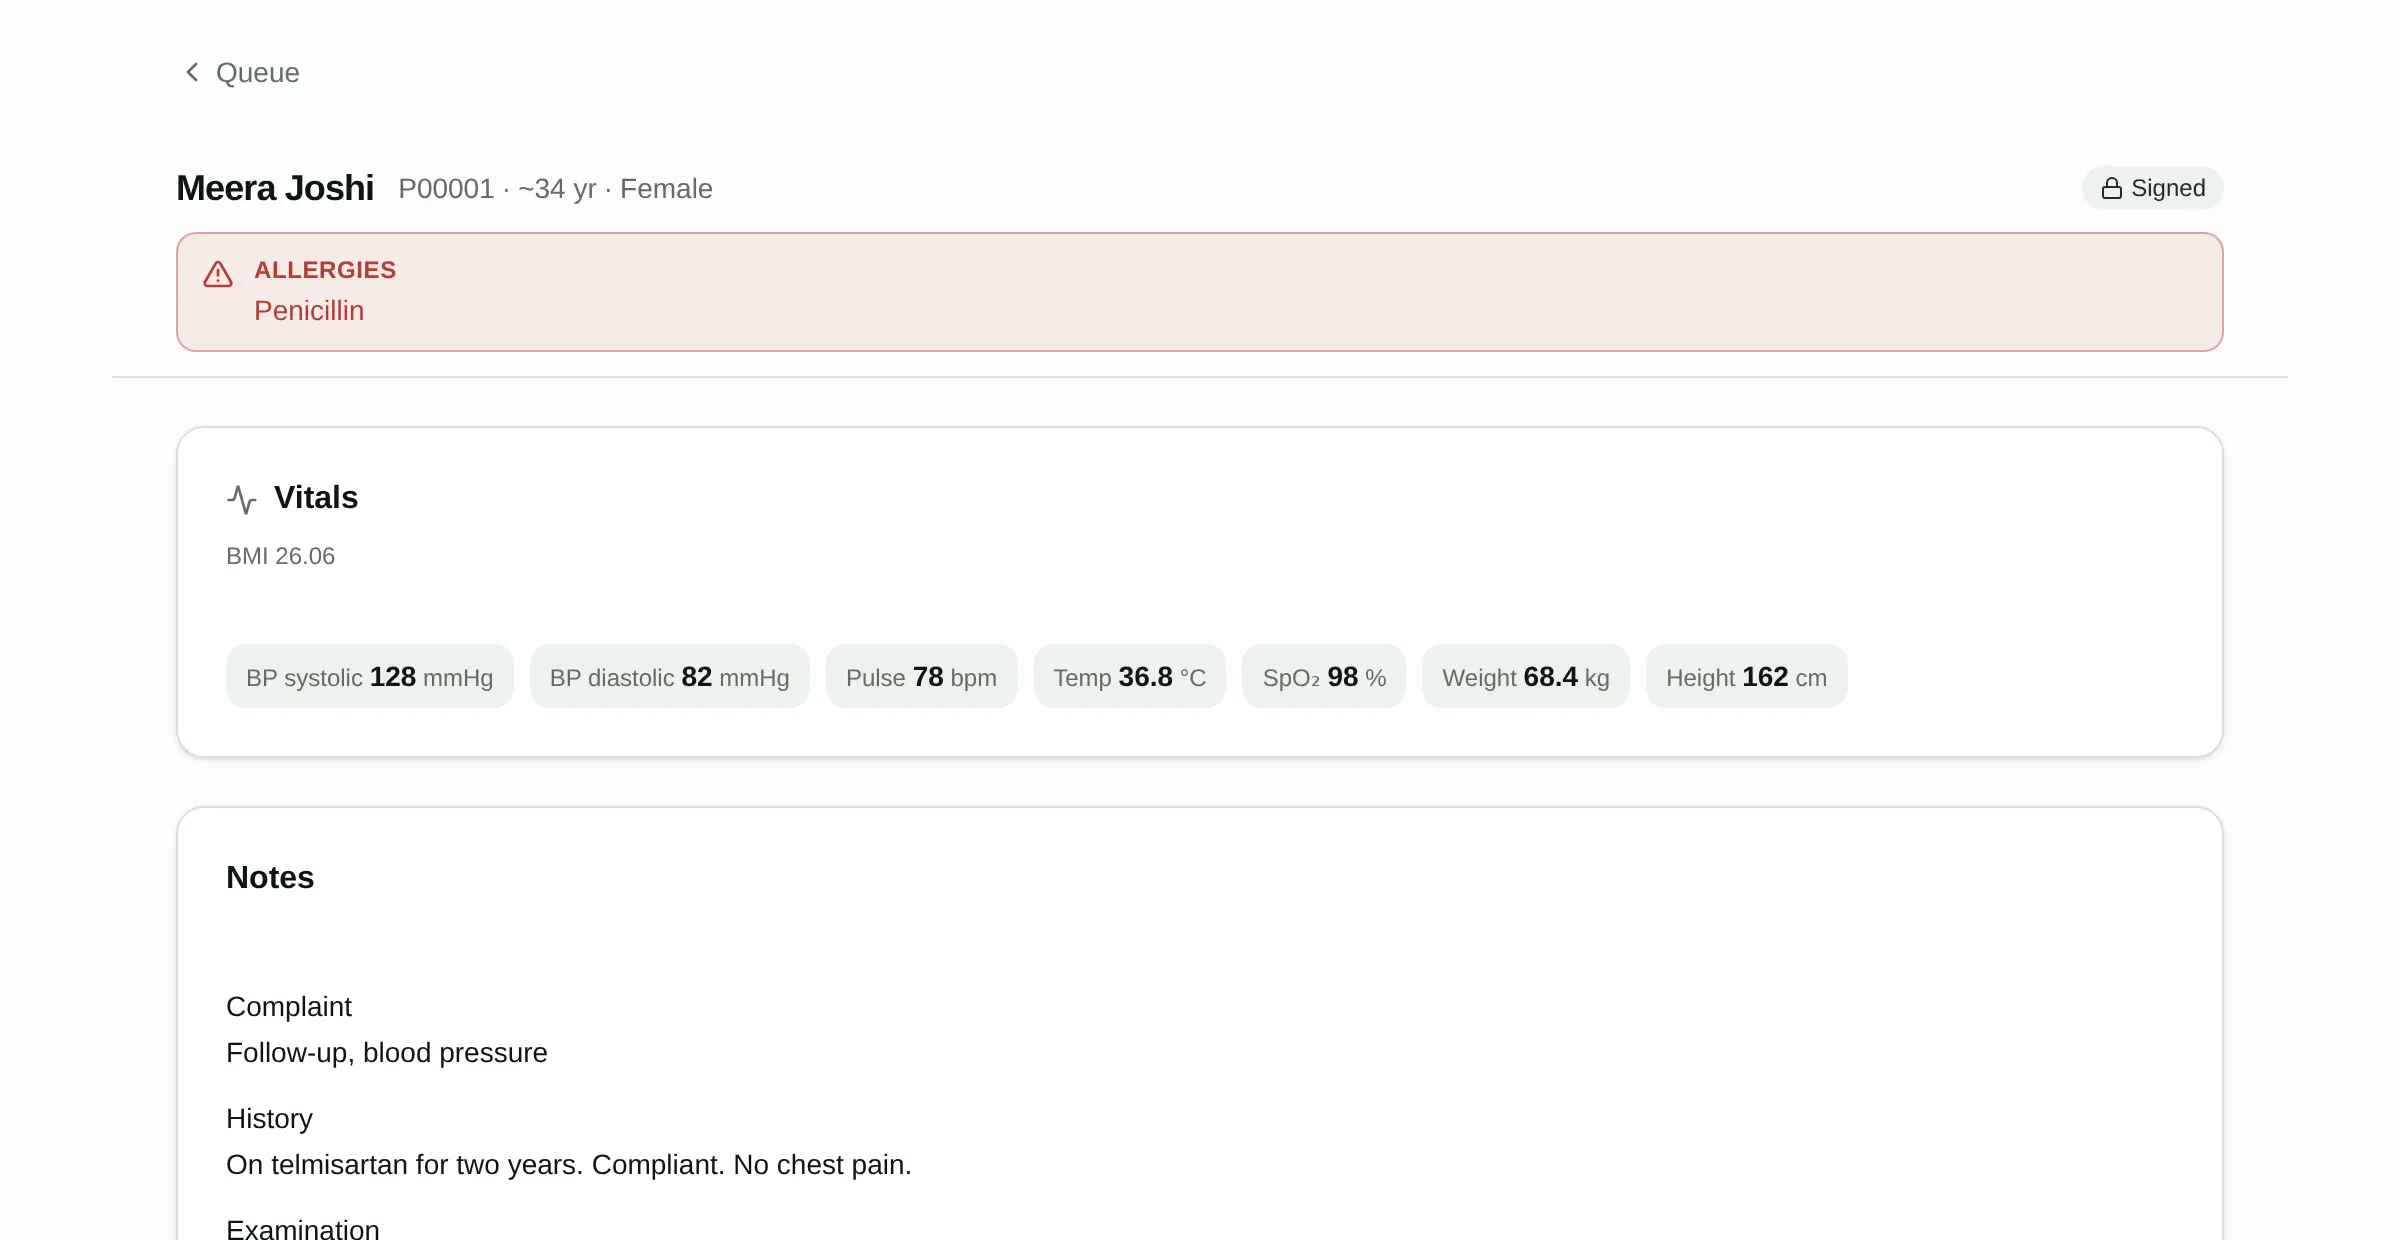Click the Signed lock icon
Image resolution: width=2400 pixels, height=1240 pixels.
[x=2111, y=188]
